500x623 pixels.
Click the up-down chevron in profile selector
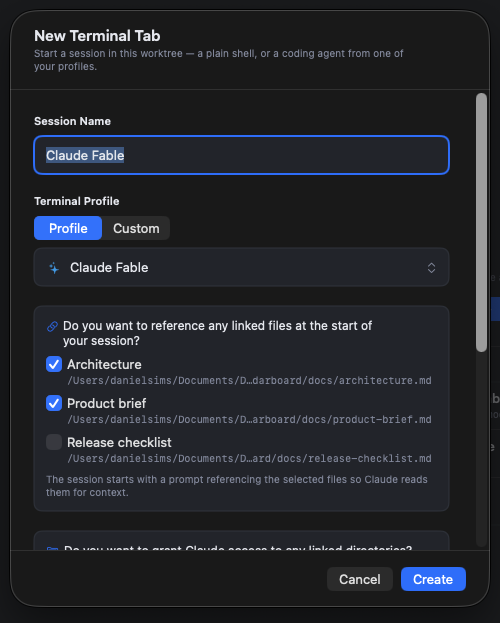point(431,268)
